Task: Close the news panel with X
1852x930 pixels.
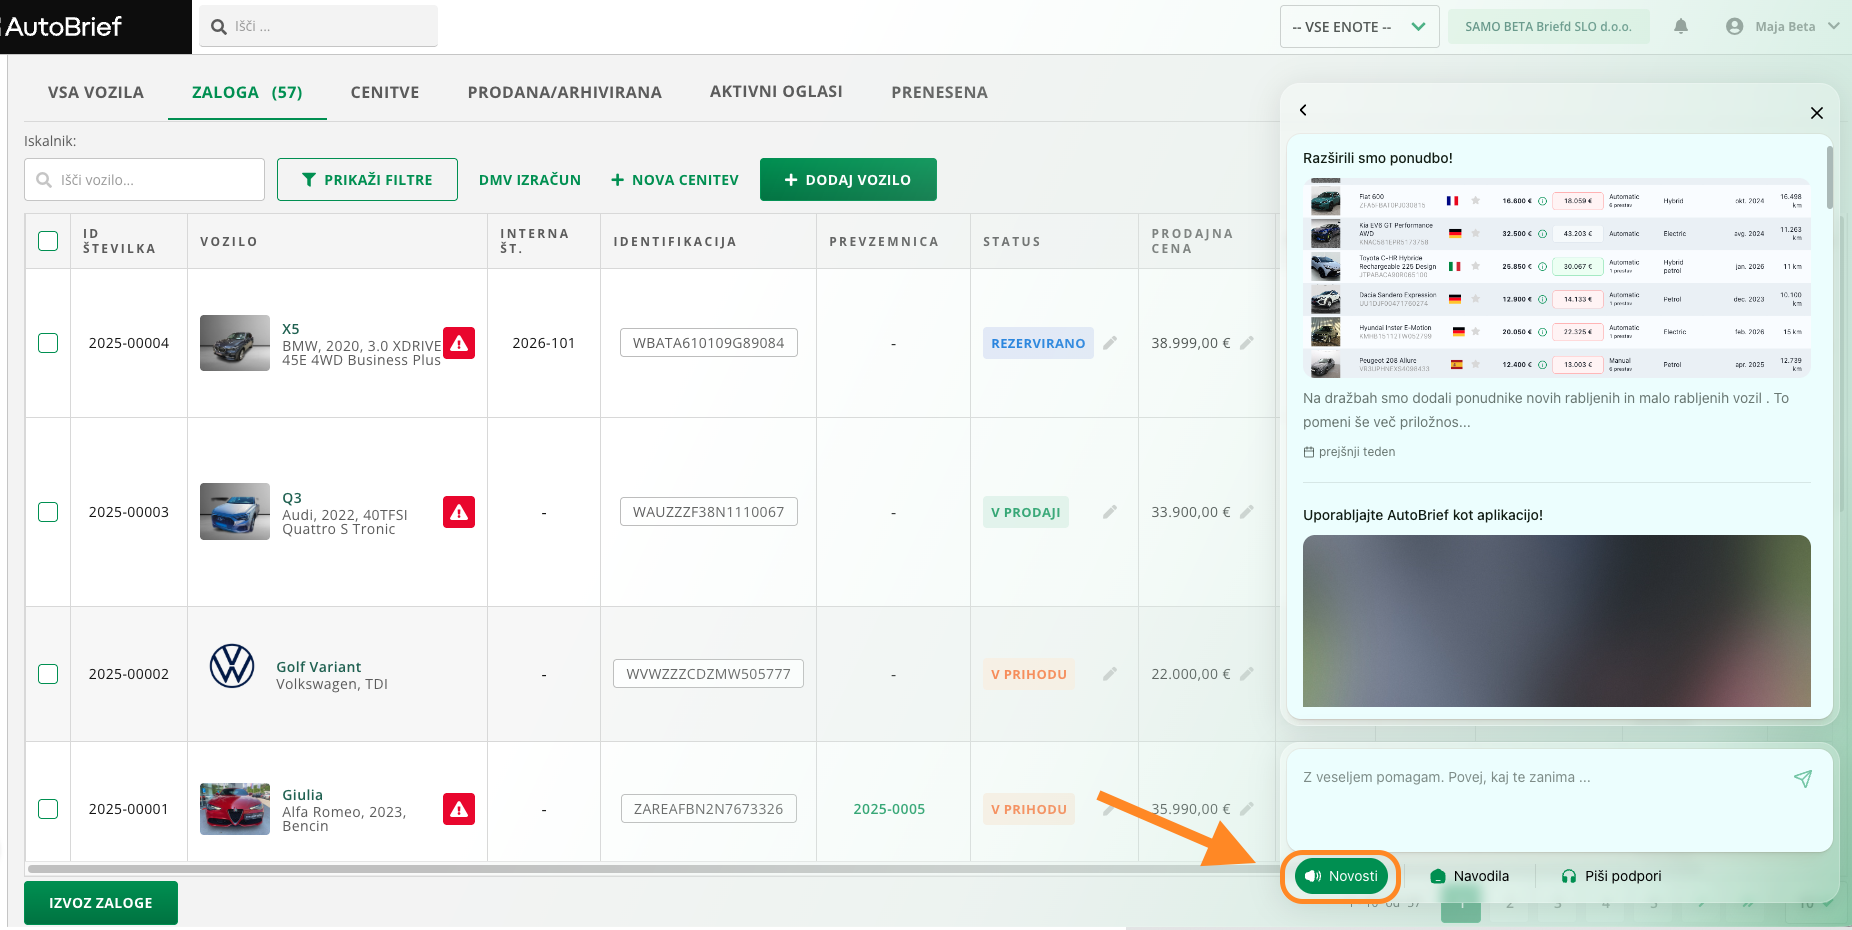Action: (x=1817, y=113)
